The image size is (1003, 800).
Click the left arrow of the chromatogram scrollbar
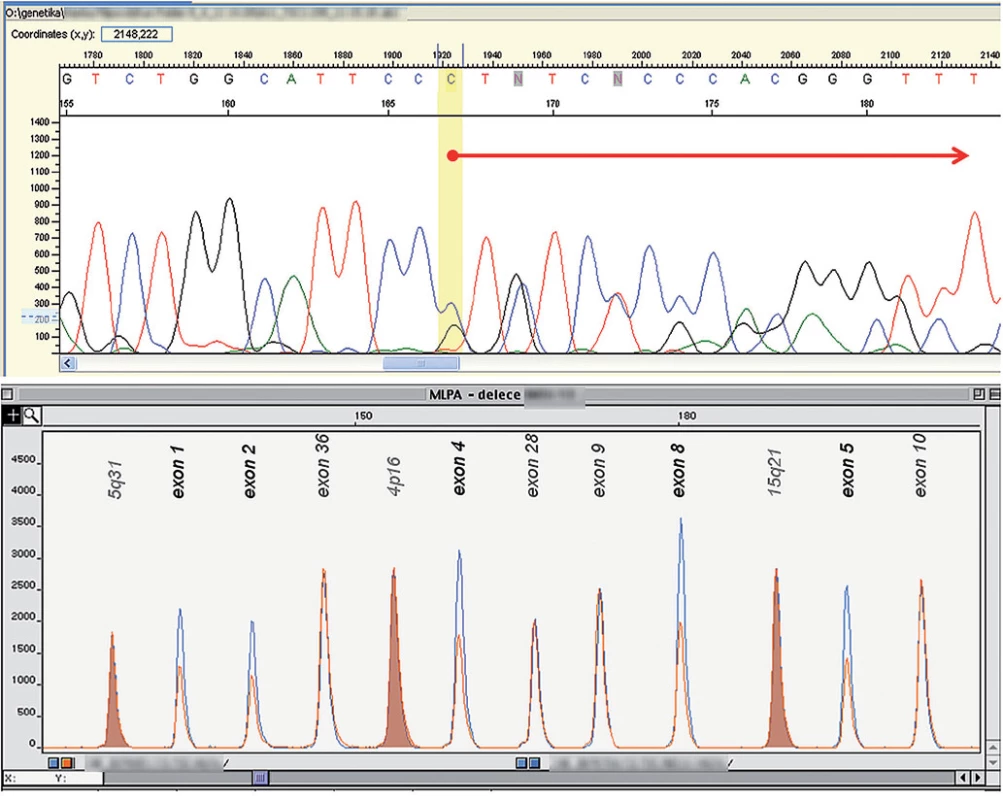pos(68,363)
